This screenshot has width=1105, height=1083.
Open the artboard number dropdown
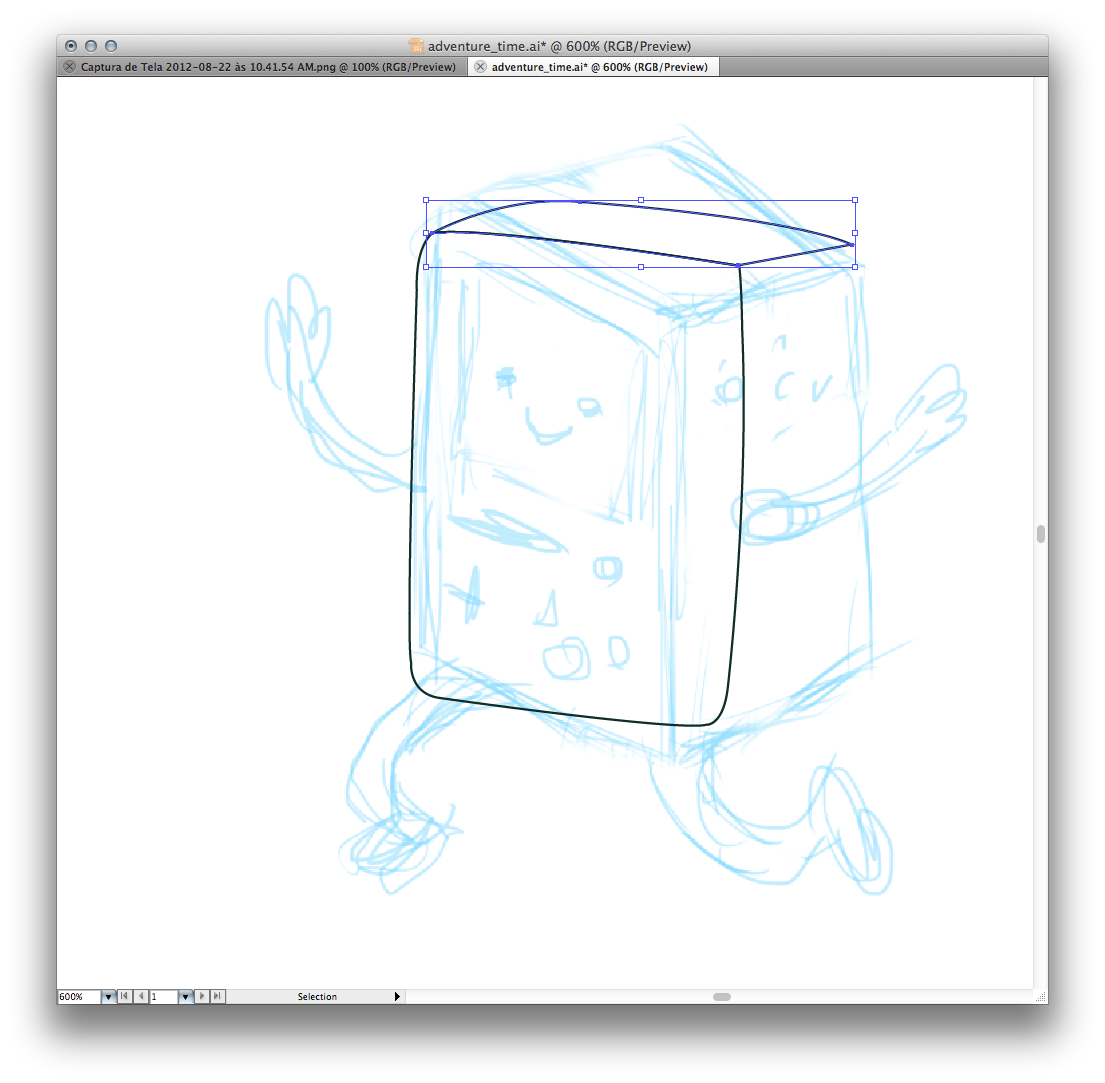coord(185,997)
